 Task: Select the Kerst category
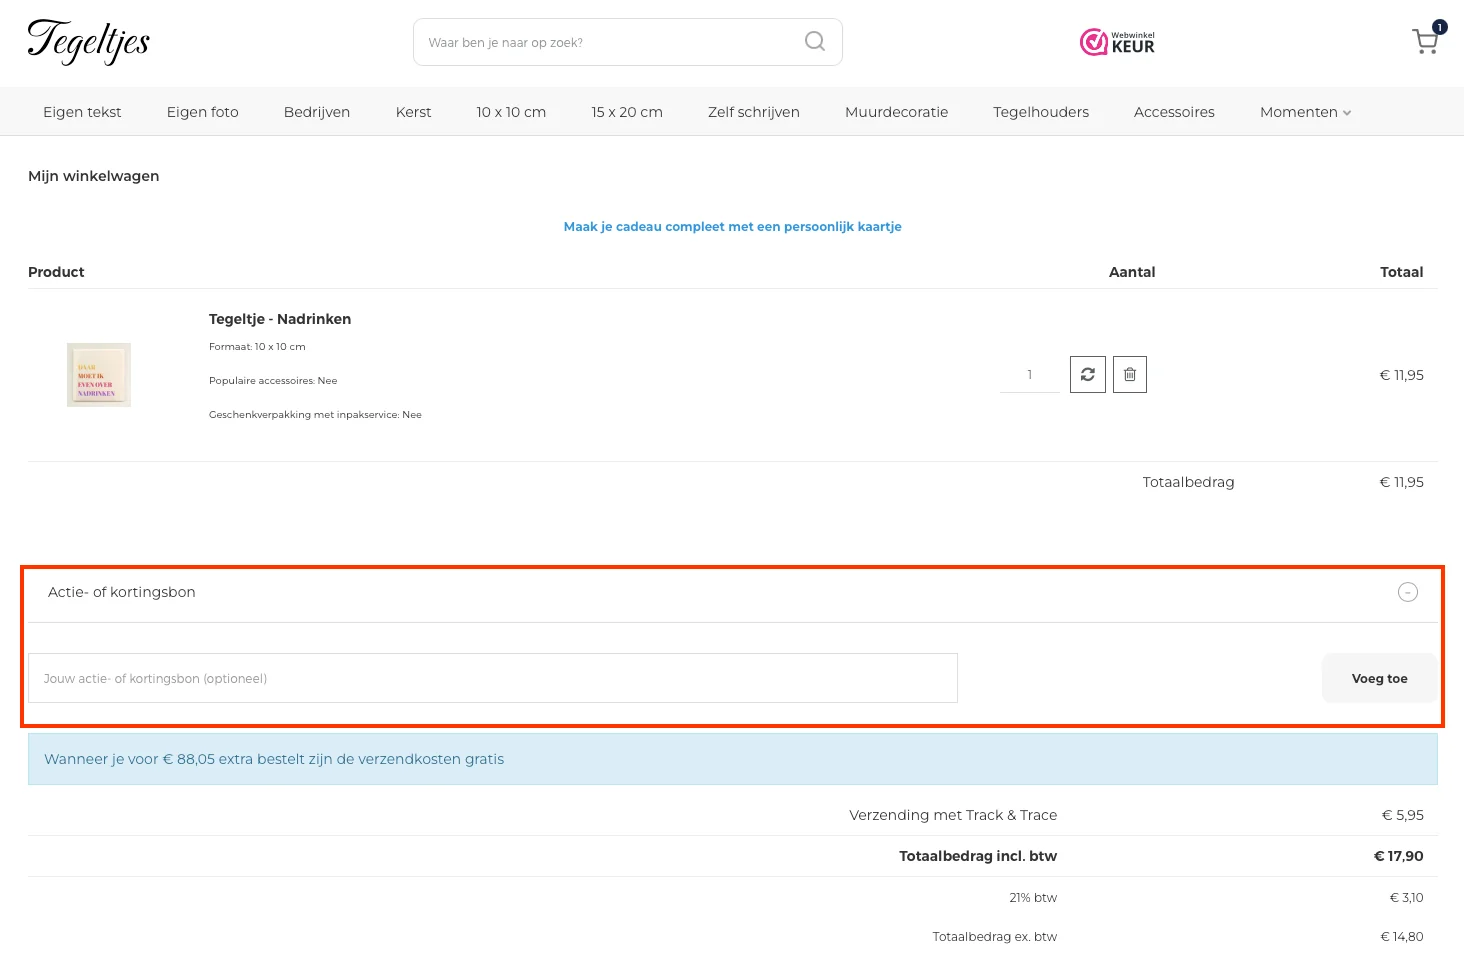click(x=413, y=112)
